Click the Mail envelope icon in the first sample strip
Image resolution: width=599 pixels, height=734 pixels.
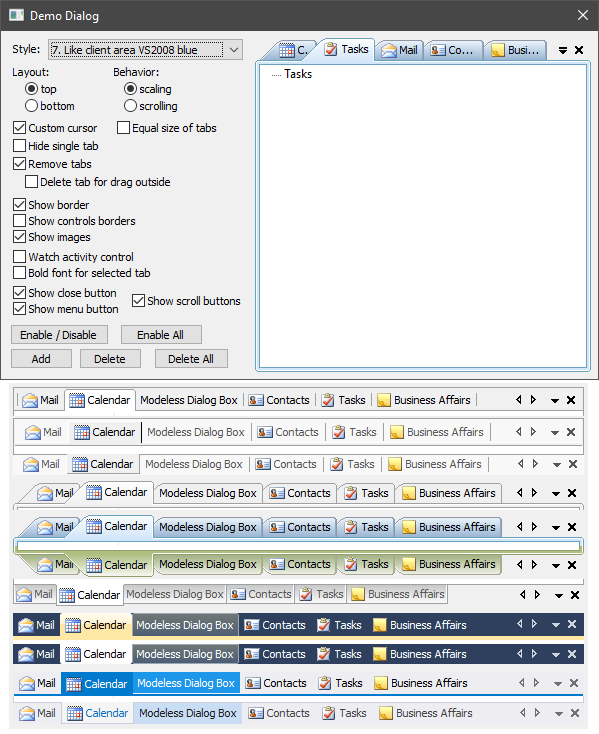pyautogui.click(x=30, y=401)
